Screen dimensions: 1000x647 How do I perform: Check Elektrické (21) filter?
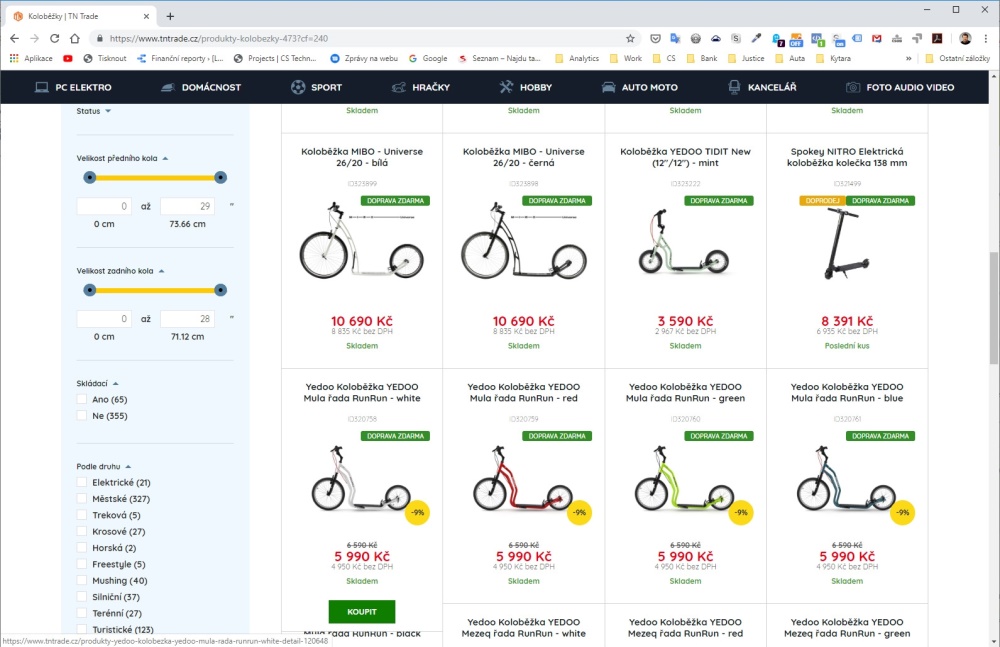(82, 482)
